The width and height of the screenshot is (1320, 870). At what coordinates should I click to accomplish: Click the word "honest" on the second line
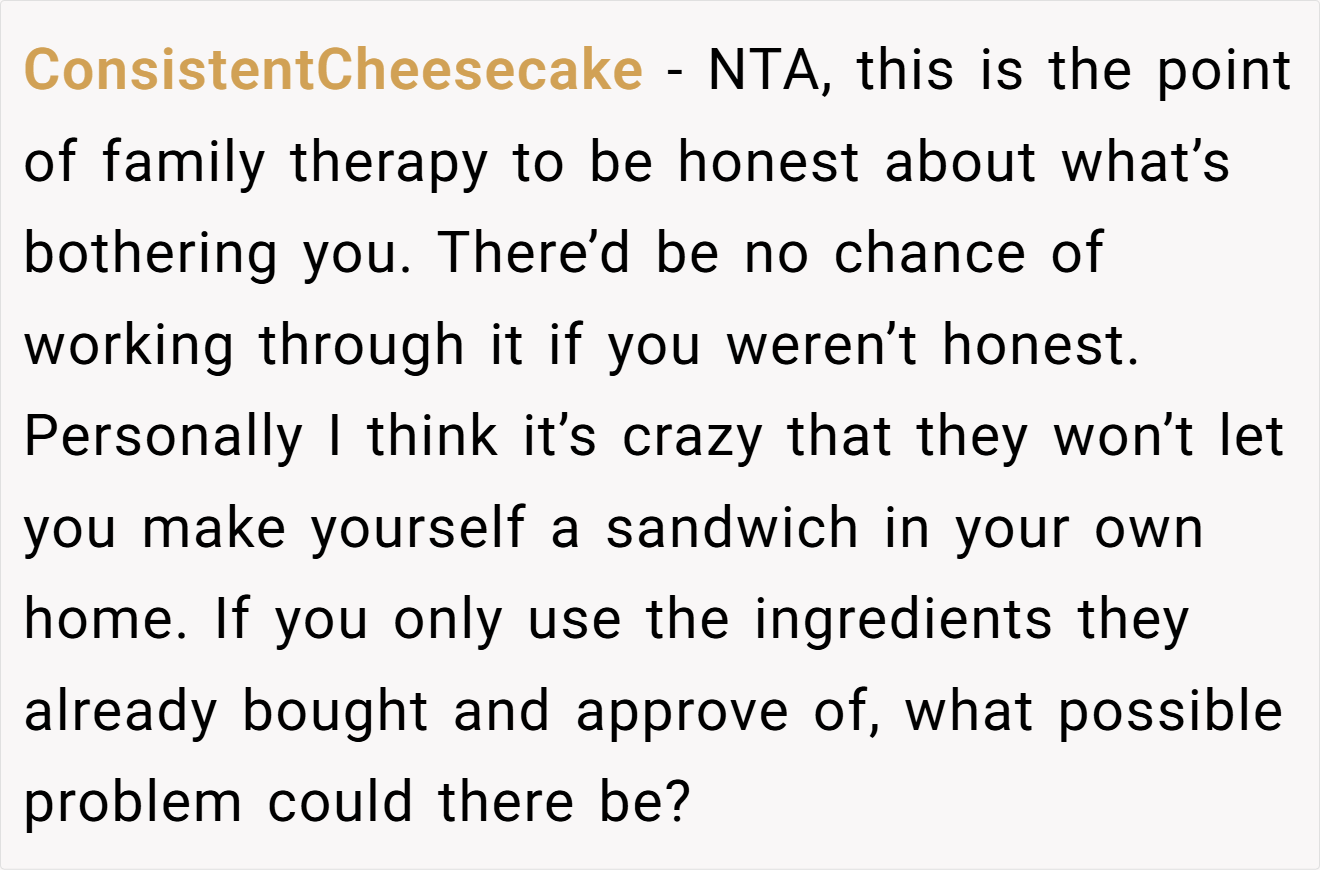coord(768,162)
